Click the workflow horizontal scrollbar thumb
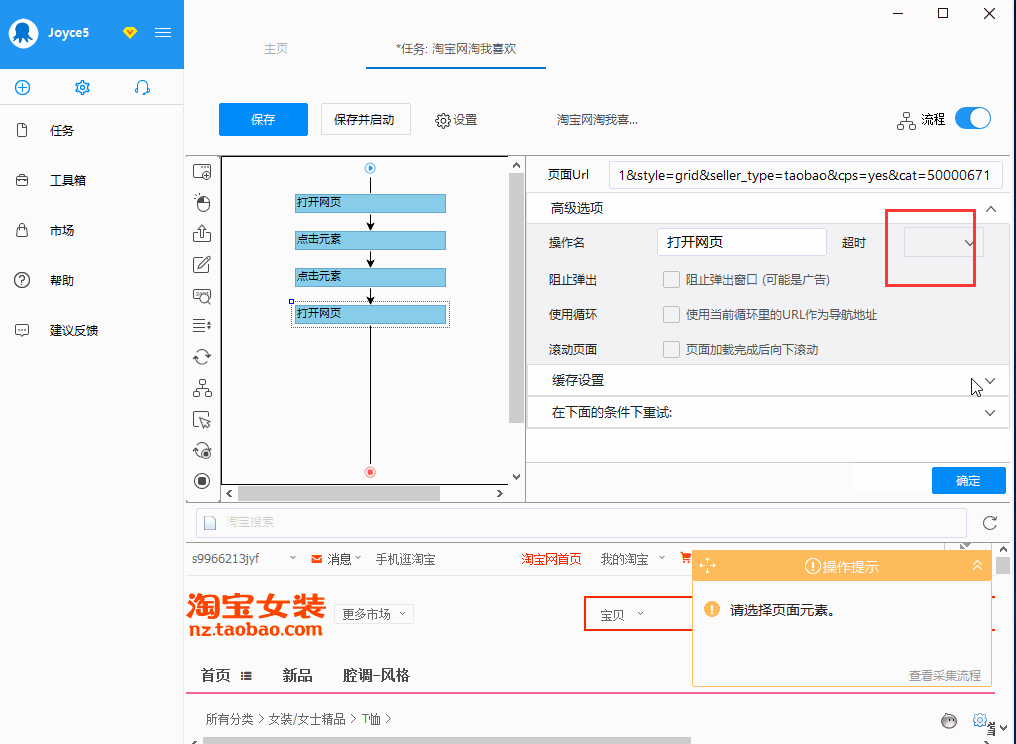This screenshot has height=744, width=1016. pyautogui.click(x=339, y=493)
